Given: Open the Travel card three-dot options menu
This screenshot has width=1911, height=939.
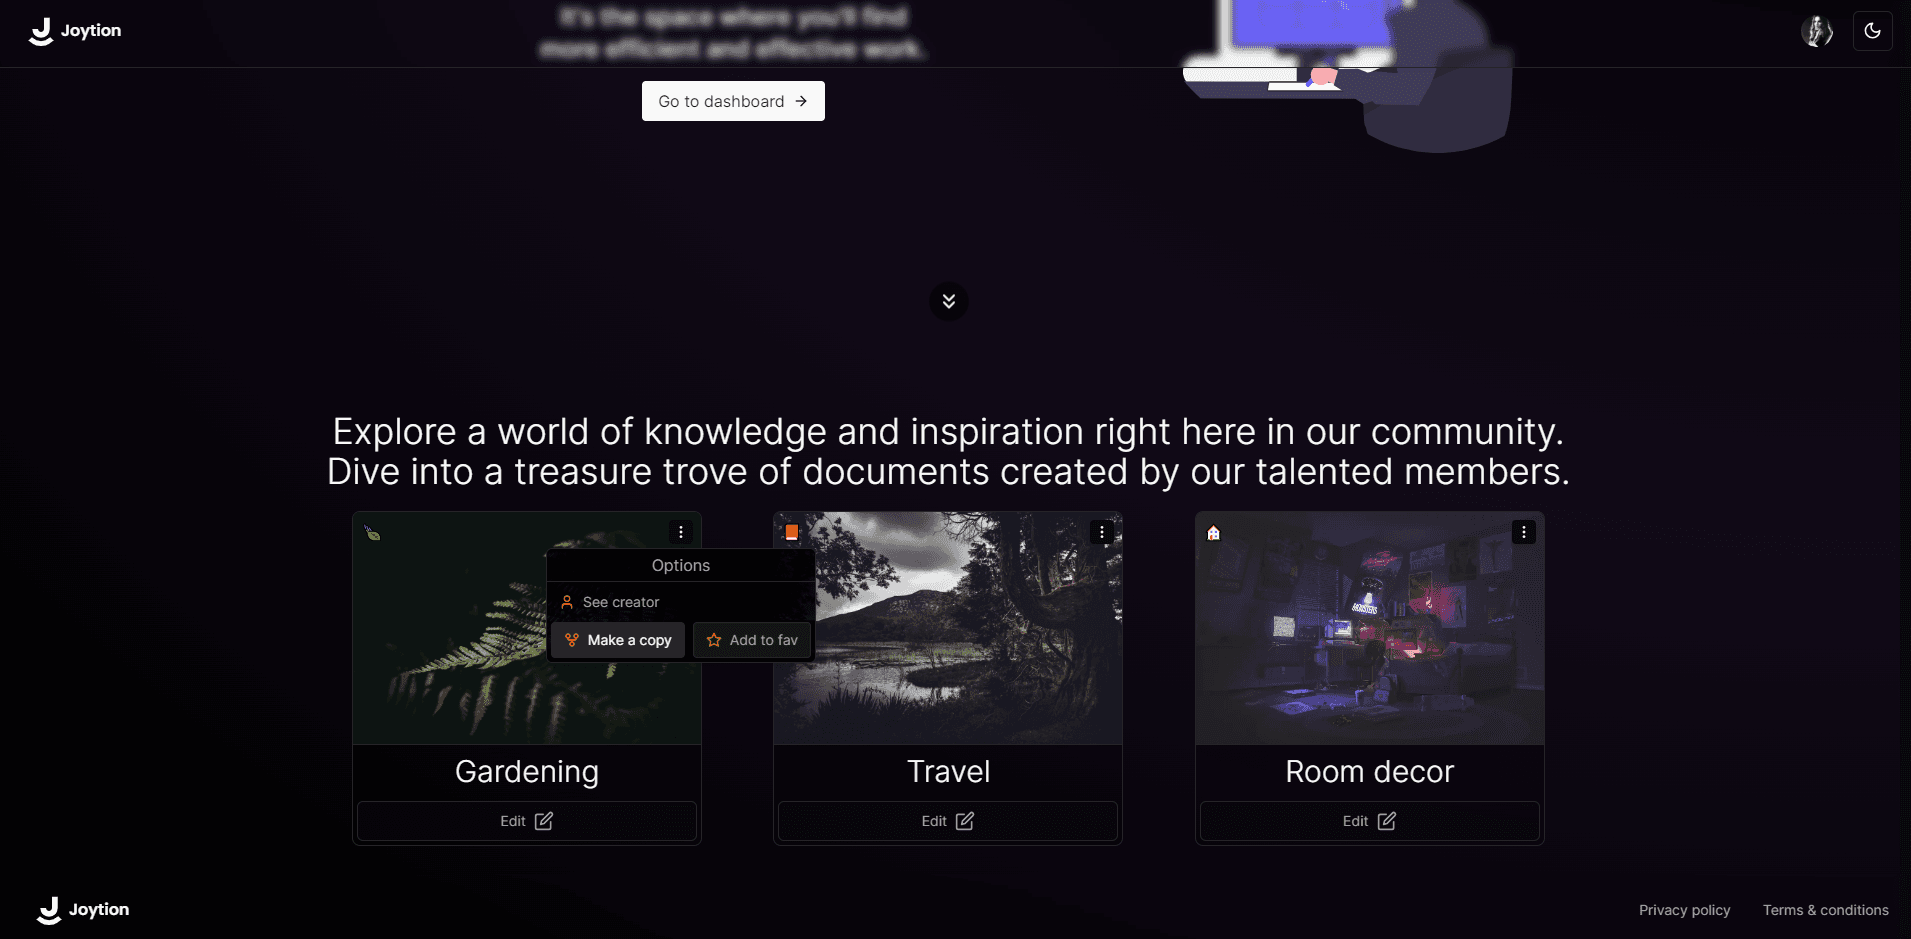Looking at the screenshot, I should [x=1102, y=532].
